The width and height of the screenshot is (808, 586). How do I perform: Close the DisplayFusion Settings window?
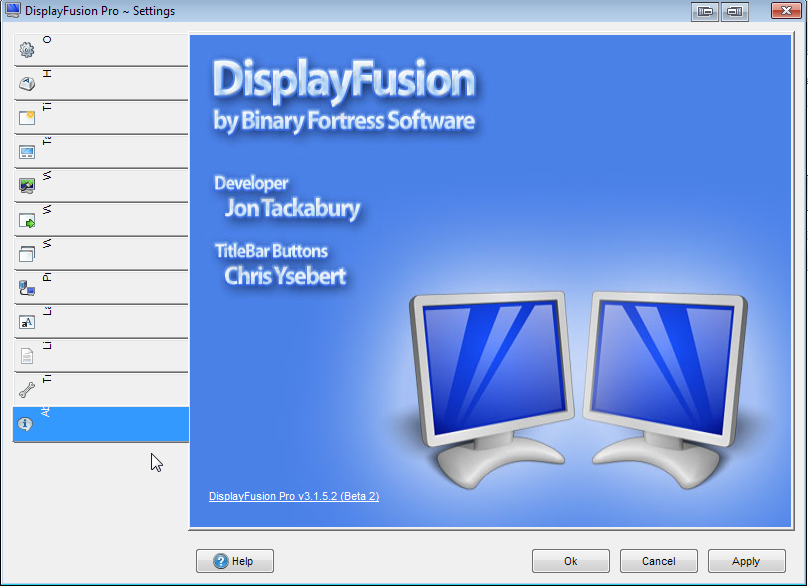coord(783,11)
